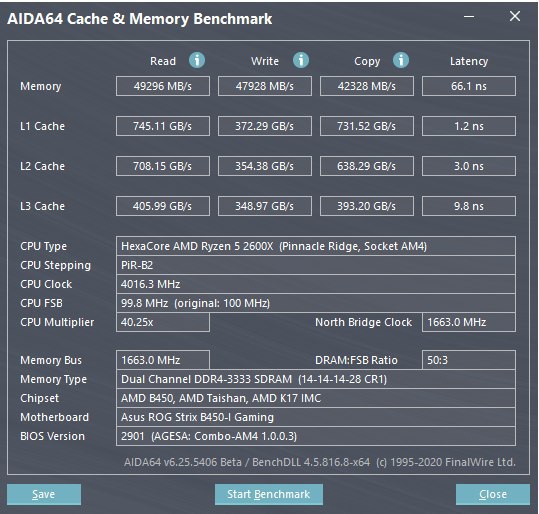
Task: Click the L3 Cache Write value 348.97 GB/s
Action: 265,206
